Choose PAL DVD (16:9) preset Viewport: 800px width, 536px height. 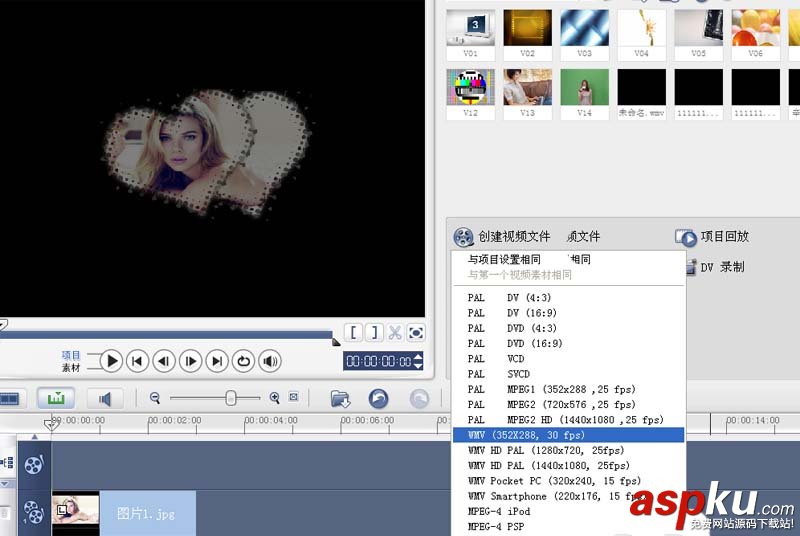pyautogui.click(x=568, y=343)
